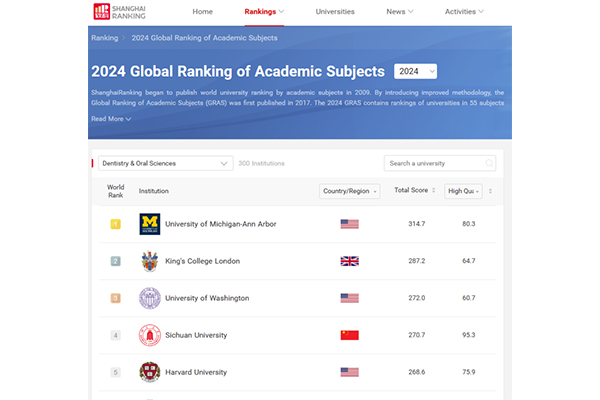
Task: Click total score 314.7
Action: coord(416,224)
